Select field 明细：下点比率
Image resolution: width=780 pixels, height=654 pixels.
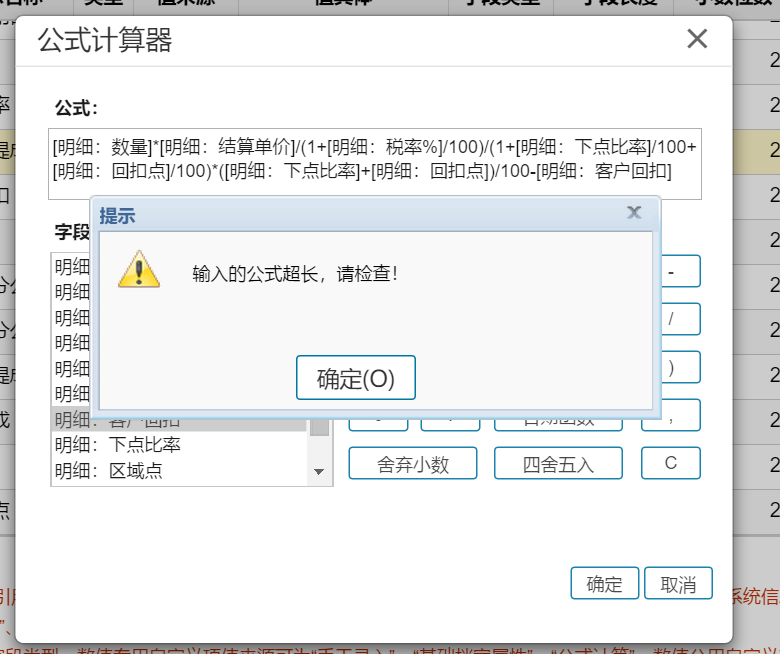click(x=180, y=445)
